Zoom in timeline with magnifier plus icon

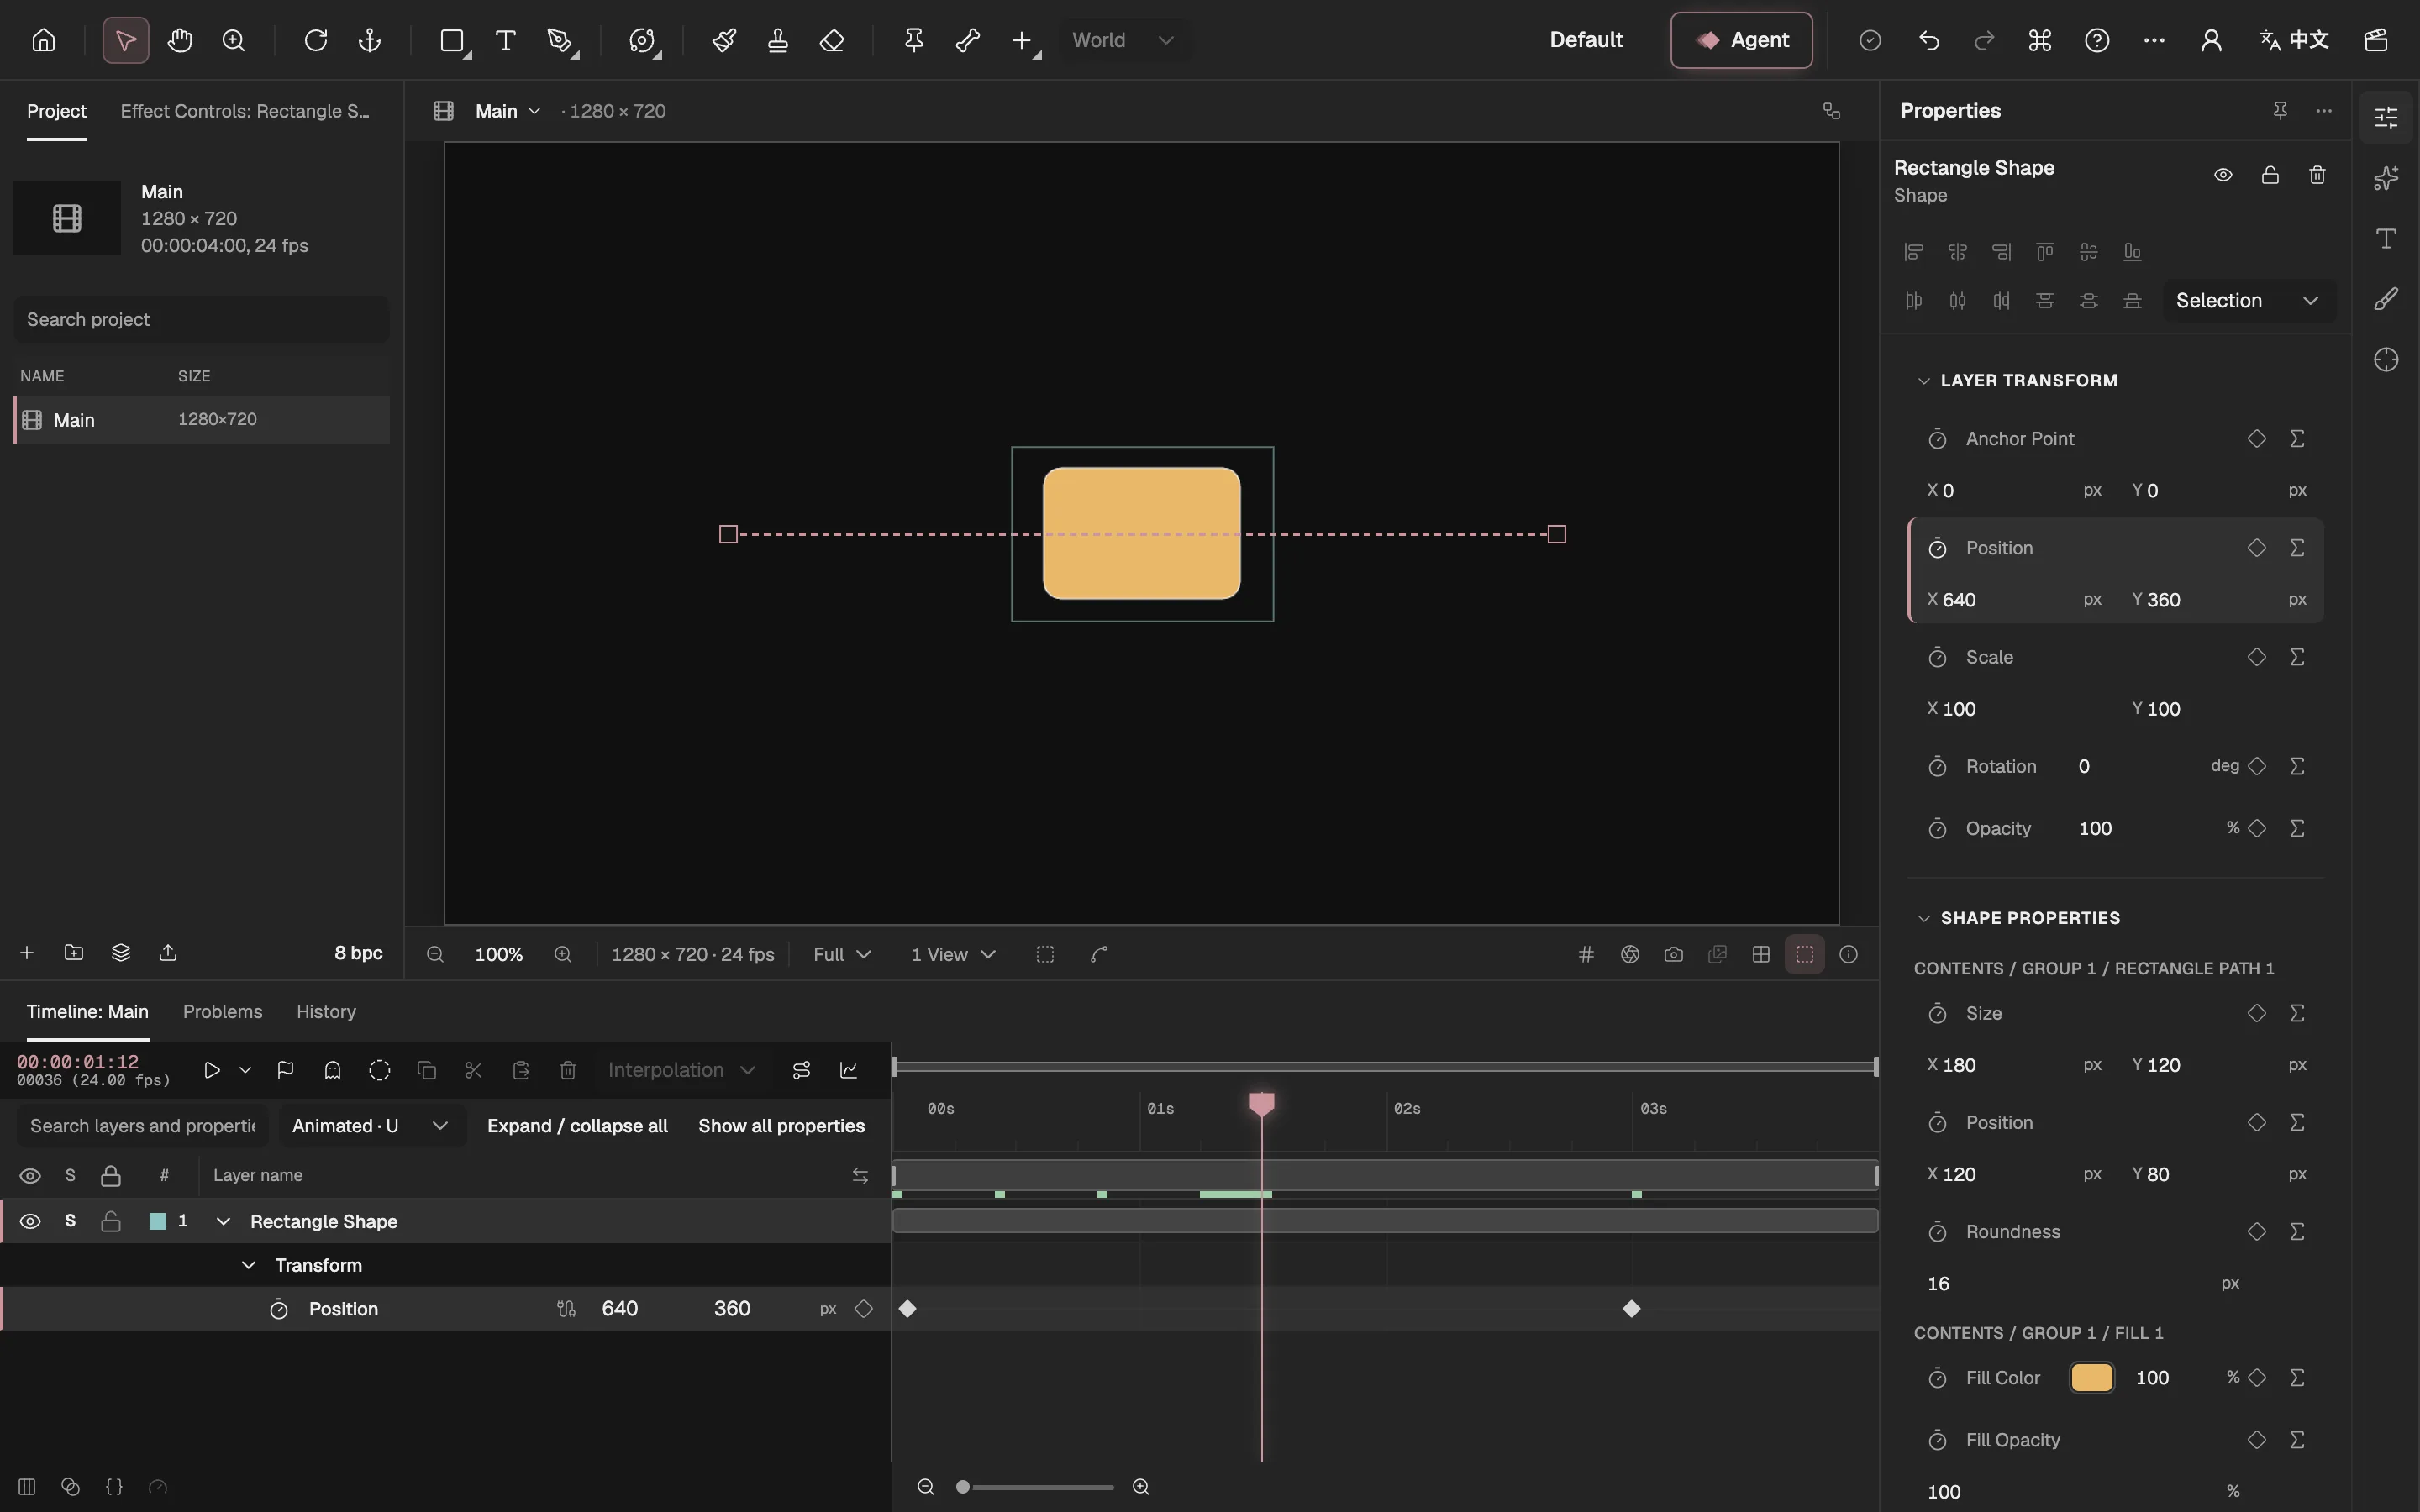coord(1141,1487)
